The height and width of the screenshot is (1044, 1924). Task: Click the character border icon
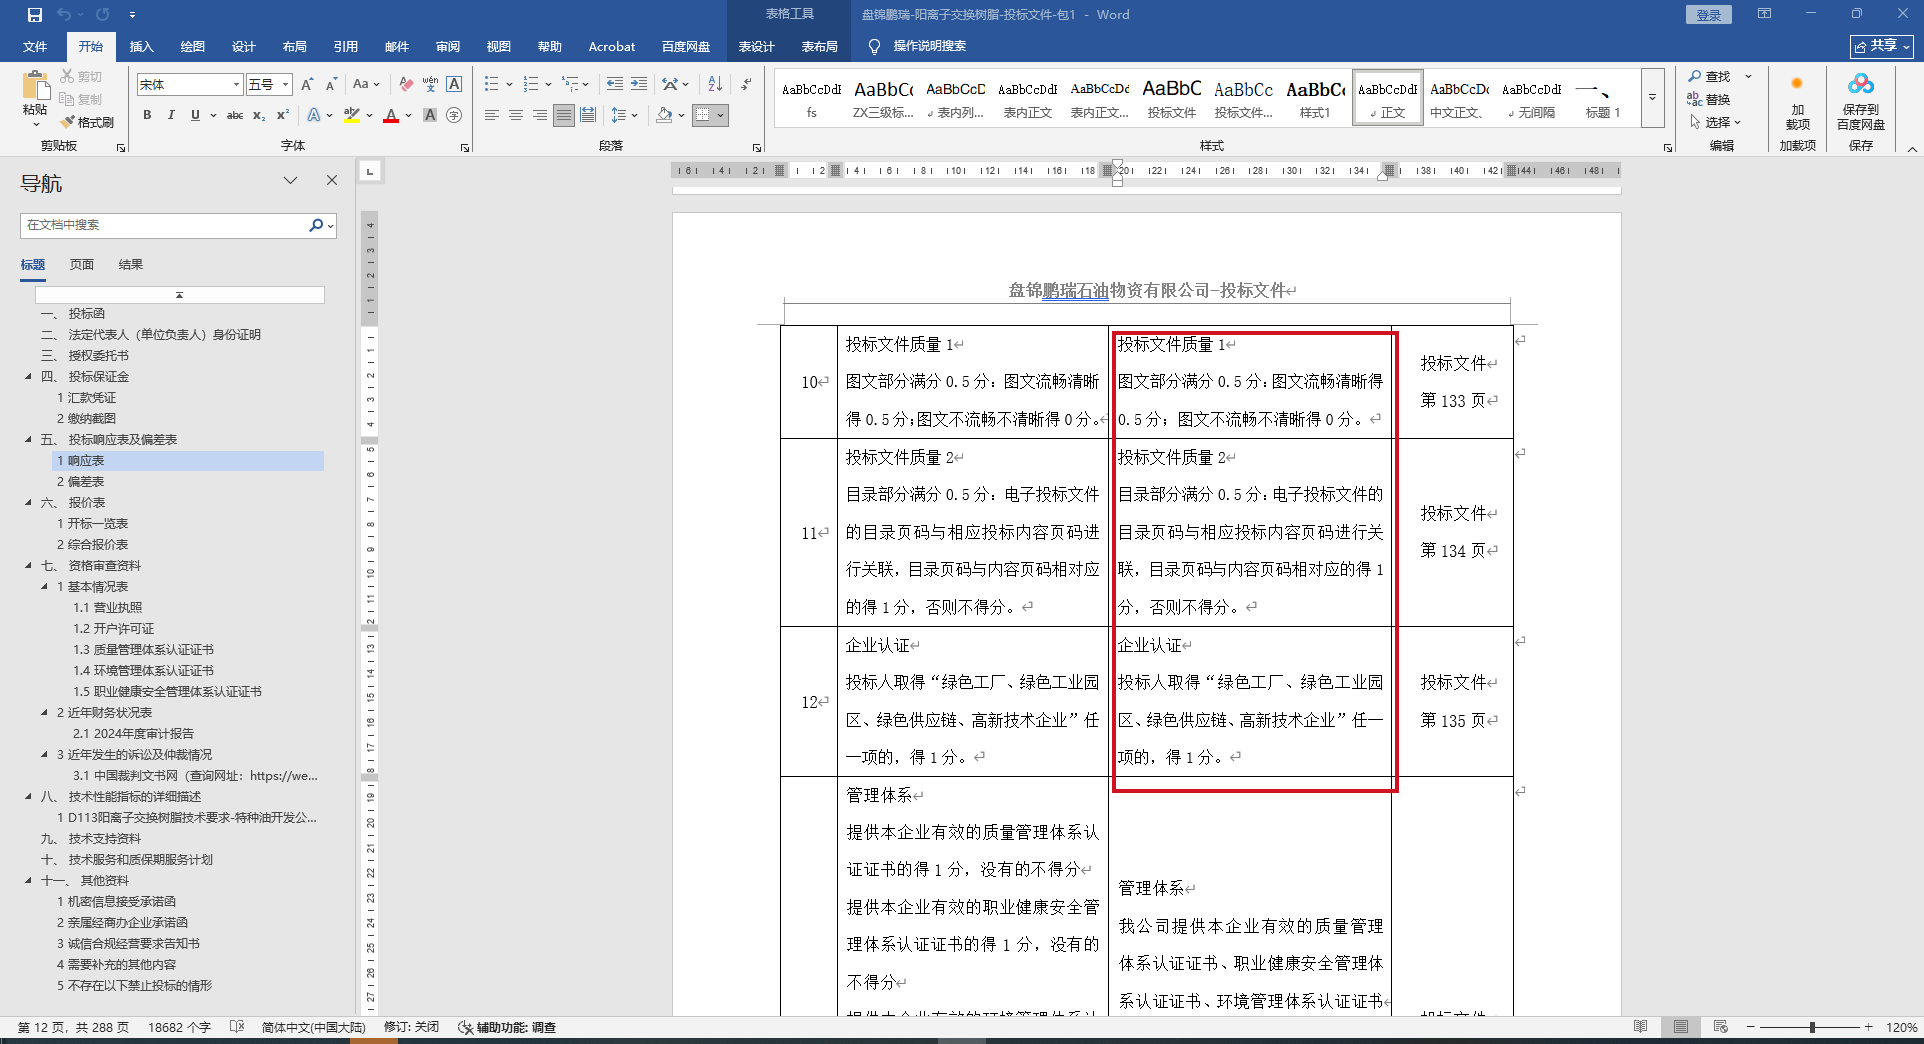click(x=454, y=85)
